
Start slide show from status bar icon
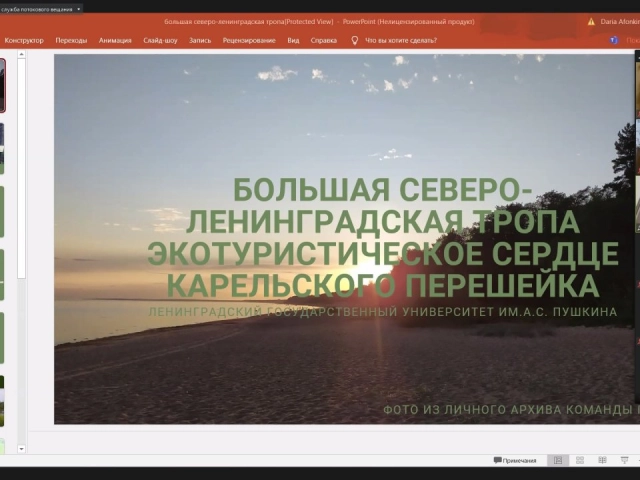coord(624,460)
